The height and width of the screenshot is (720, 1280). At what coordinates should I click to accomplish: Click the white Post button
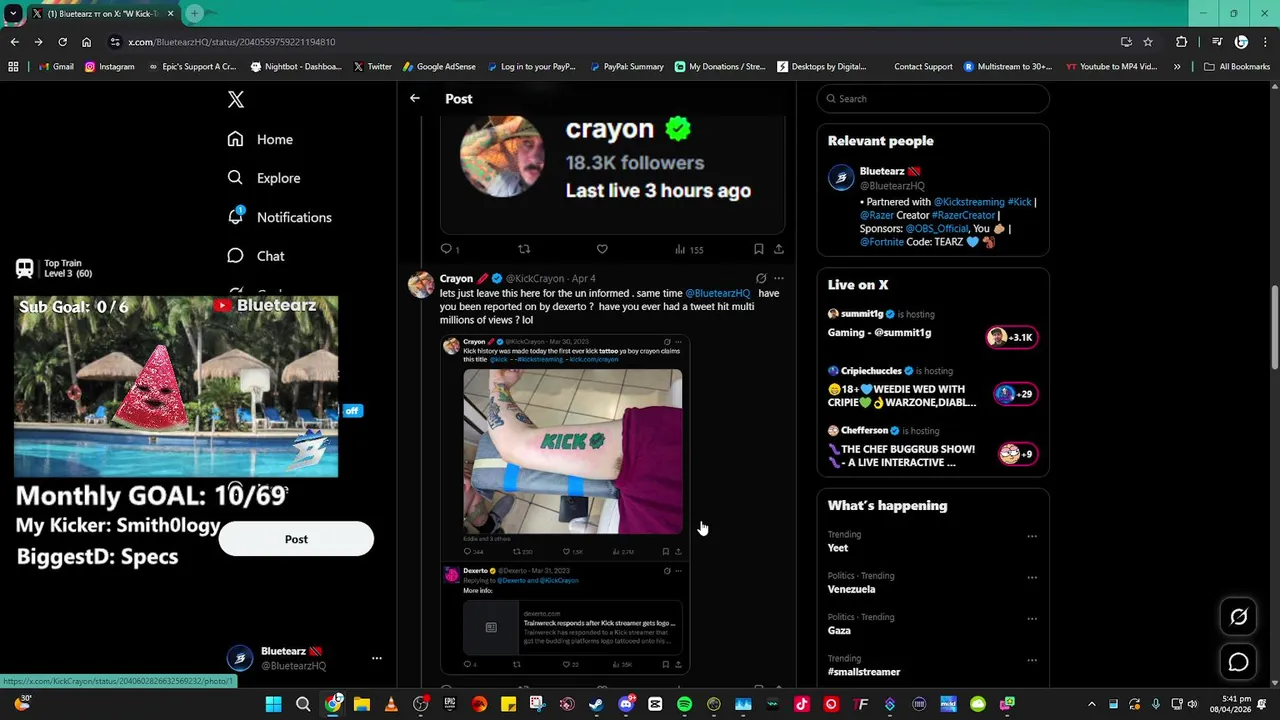(x=296, y=539)
